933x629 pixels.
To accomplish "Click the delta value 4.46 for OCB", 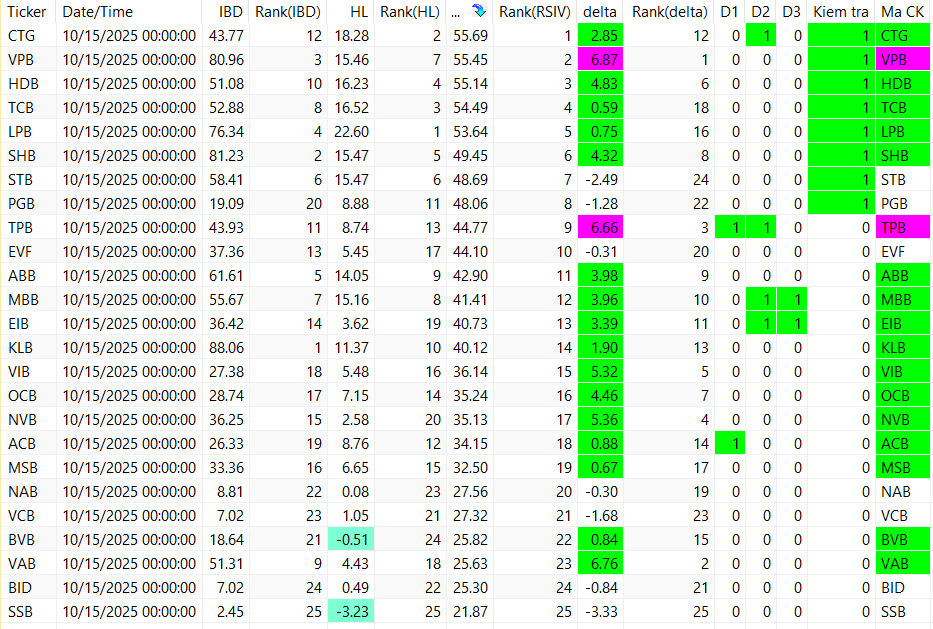I will tap(600, 396).
